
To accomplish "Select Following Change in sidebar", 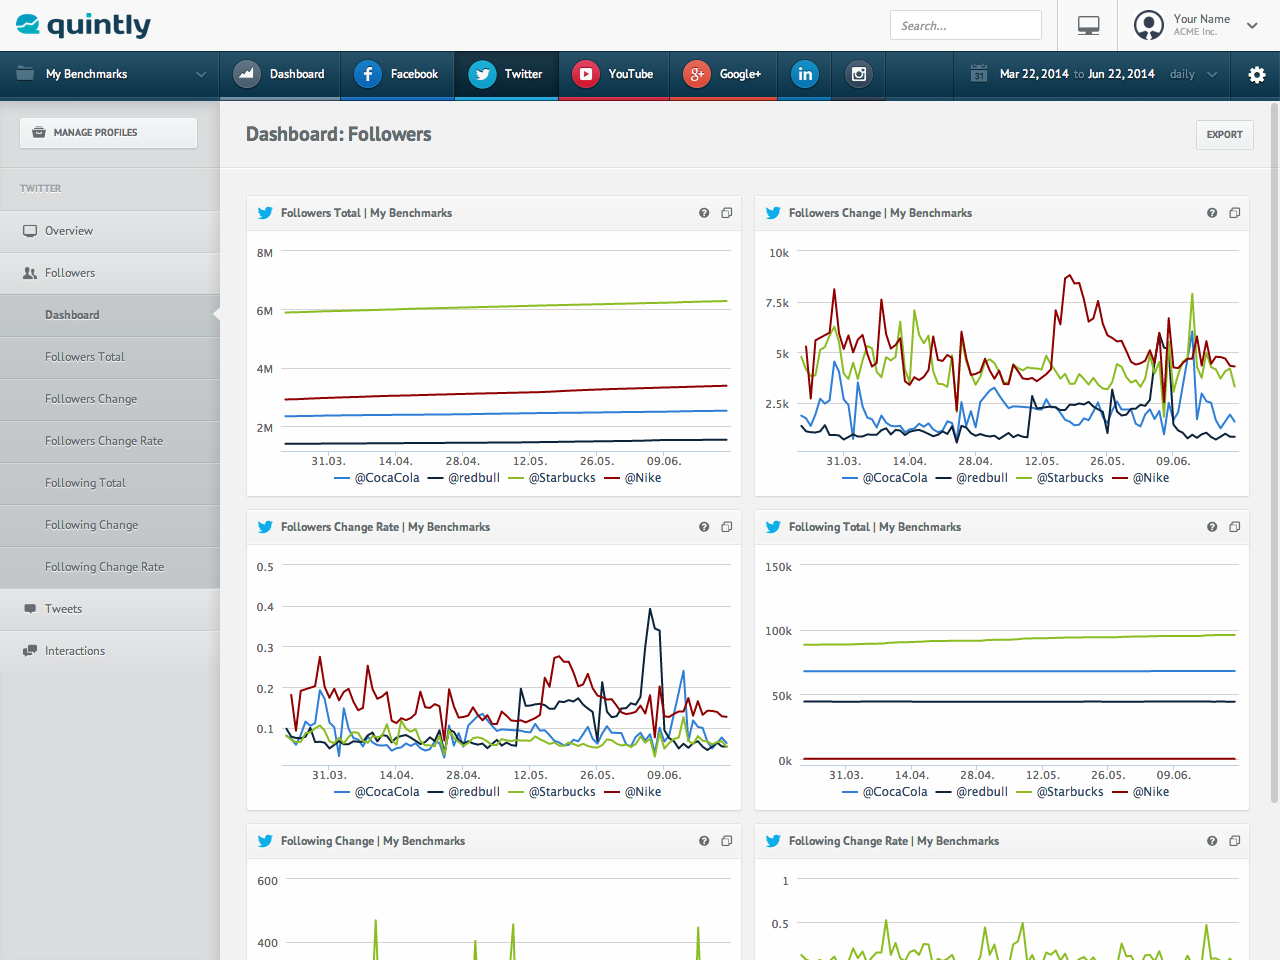I will click(110, 525).
